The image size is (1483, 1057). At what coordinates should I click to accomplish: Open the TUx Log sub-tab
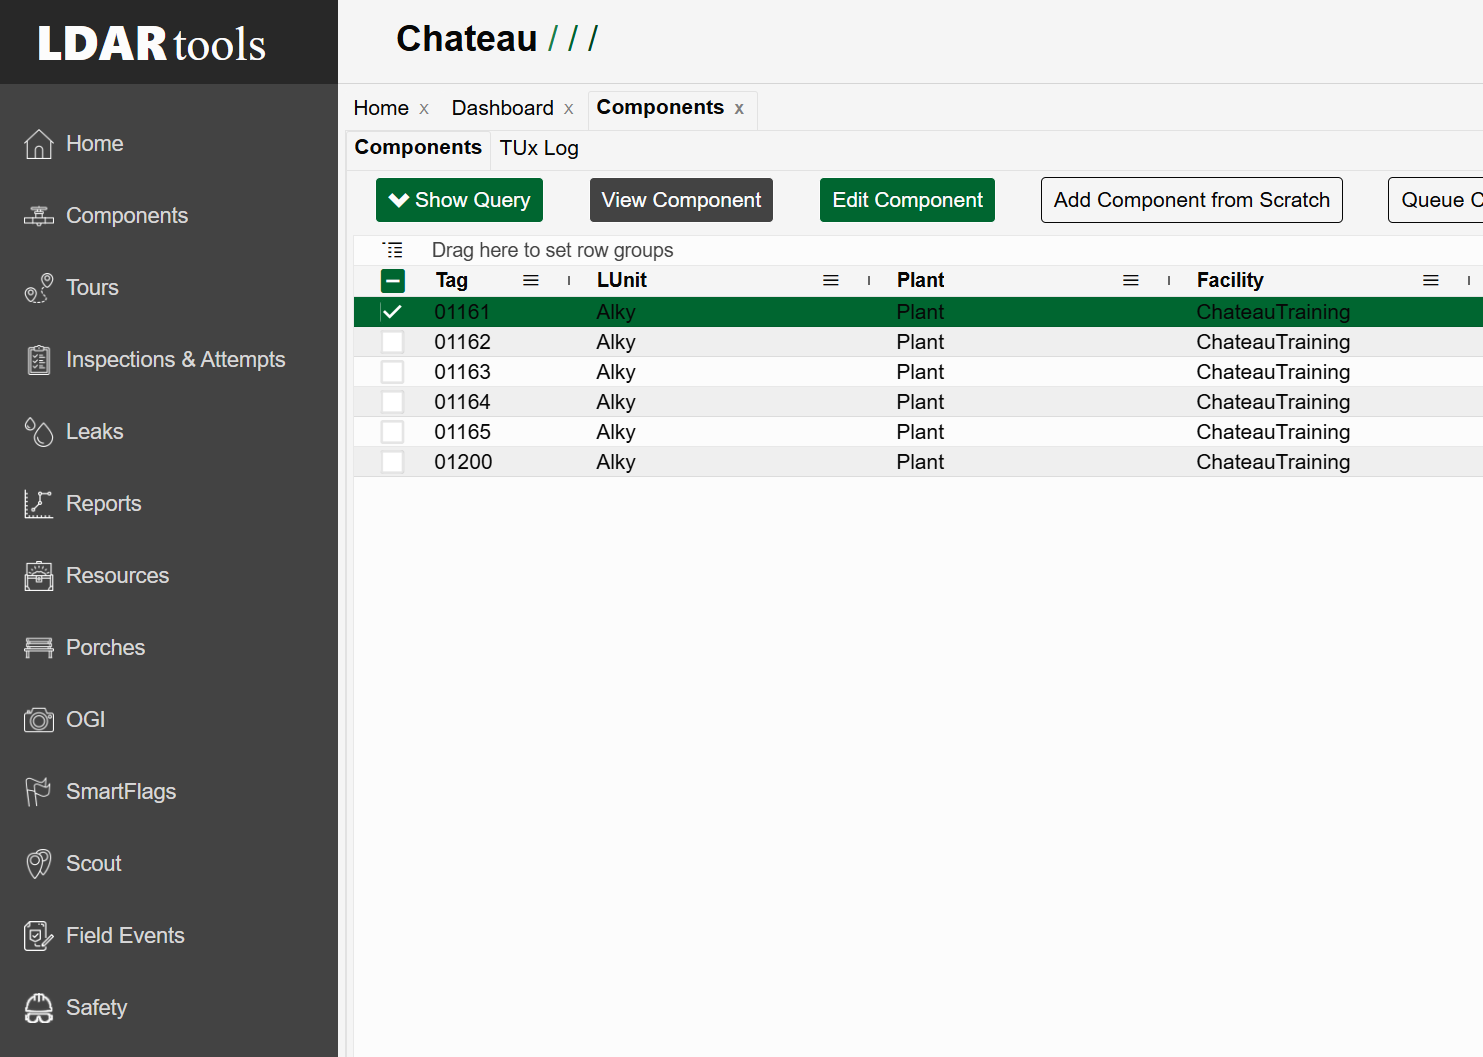[539, 148]
